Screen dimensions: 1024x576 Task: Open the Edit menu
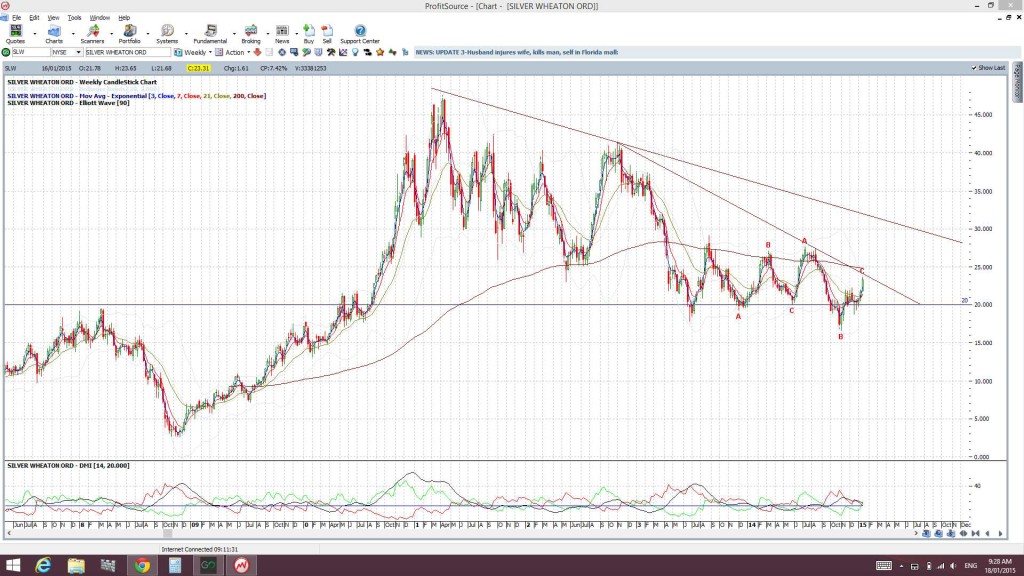(x=34, y=18)
